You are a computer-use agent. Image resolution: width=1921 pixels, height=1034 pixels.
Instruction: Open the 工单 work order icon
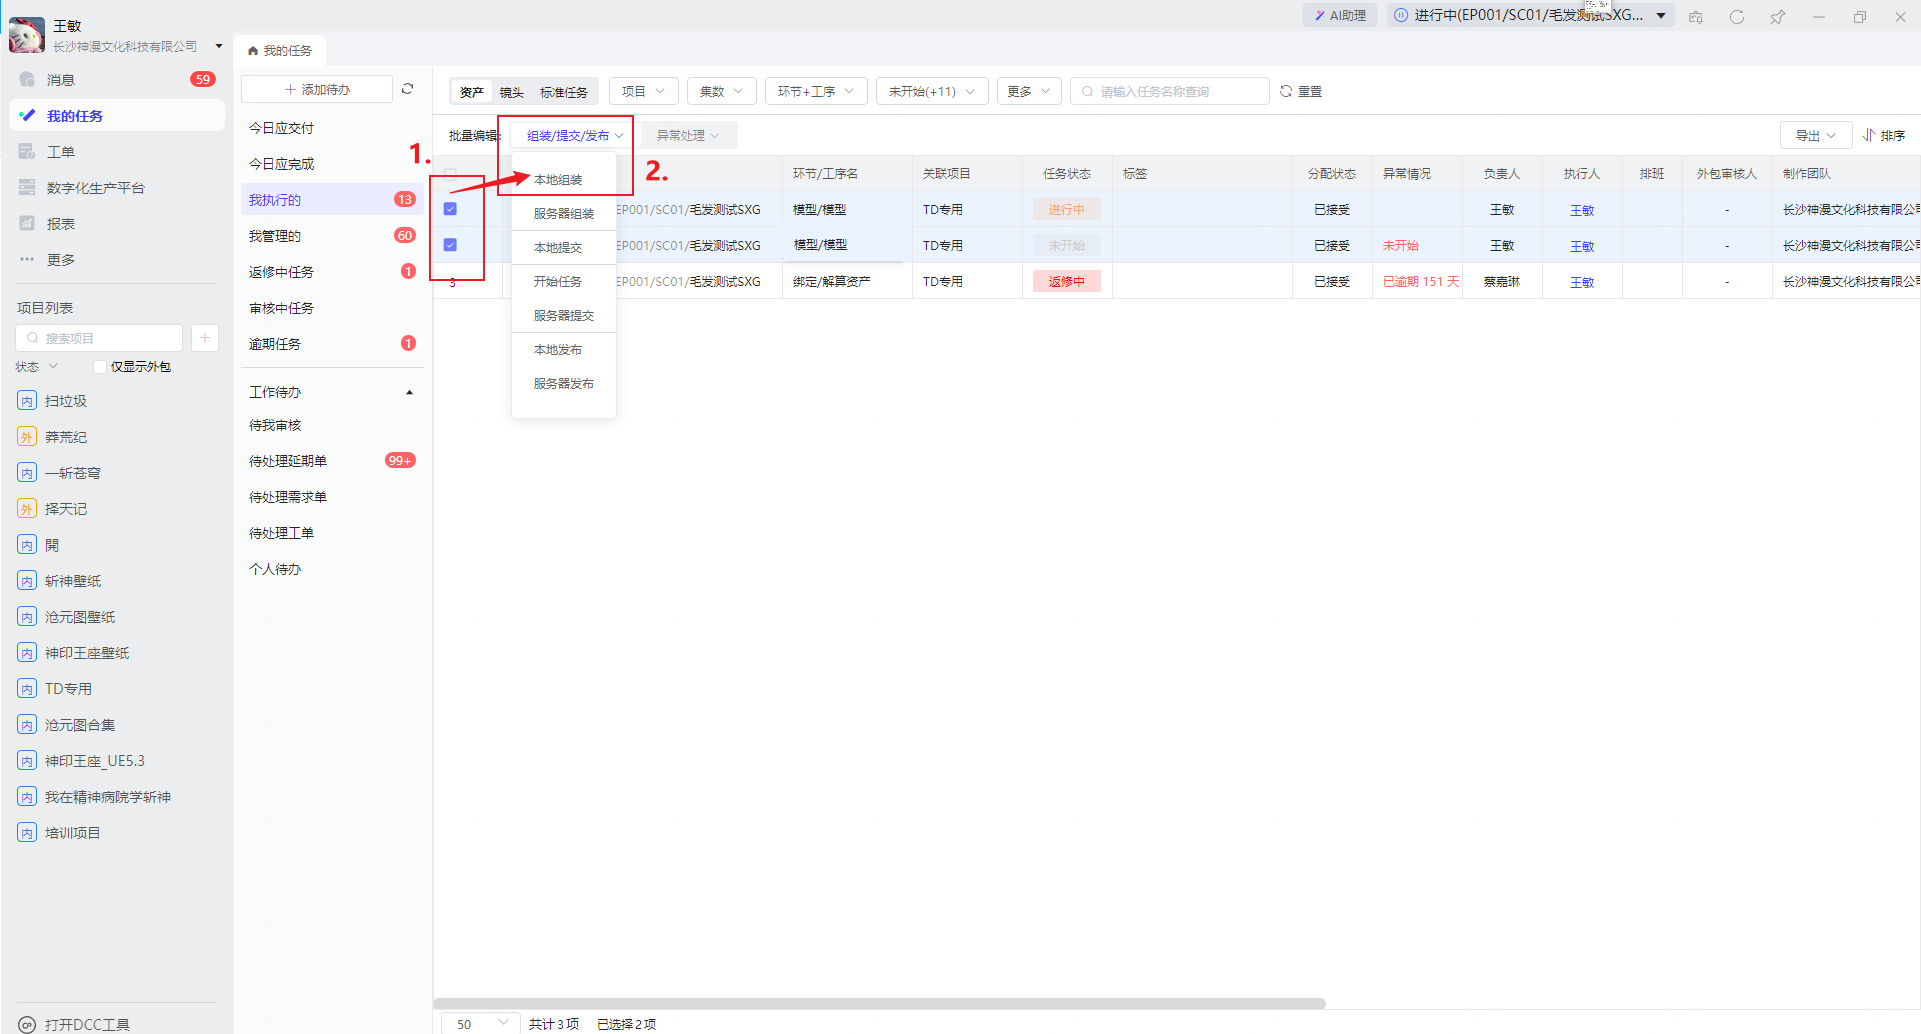[x=27, y=151]
